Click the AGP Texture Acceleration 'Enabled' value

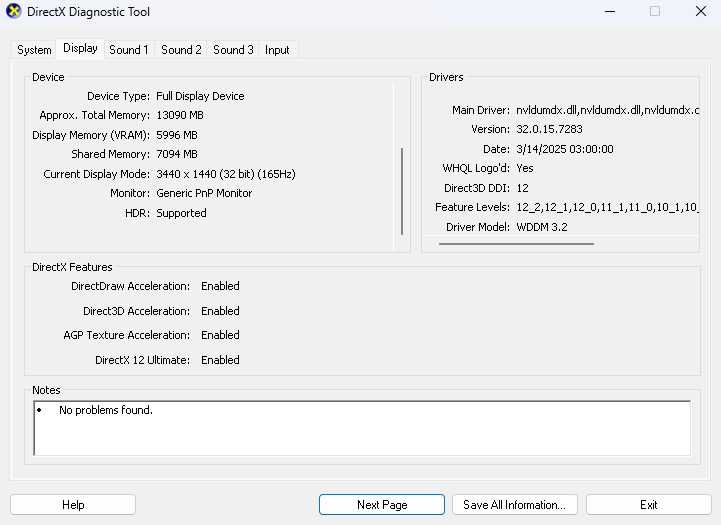(220, 335)
